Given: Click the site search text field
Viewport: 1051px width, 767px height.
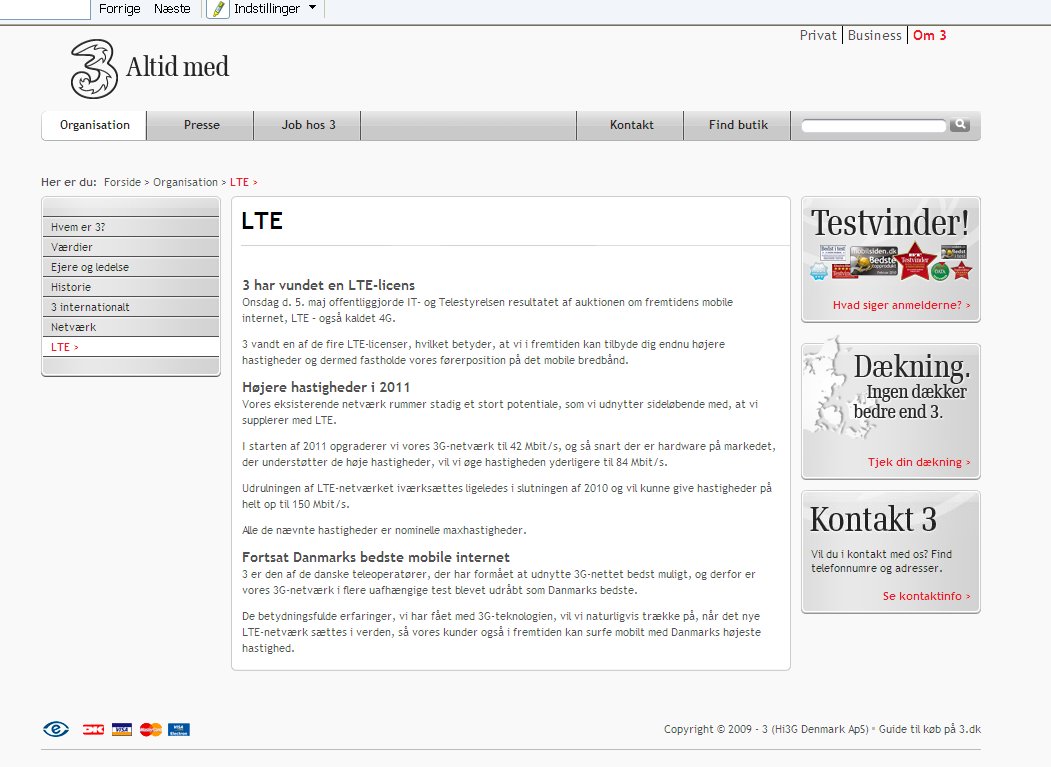Looking at the screenshot, I should (873, 126).
